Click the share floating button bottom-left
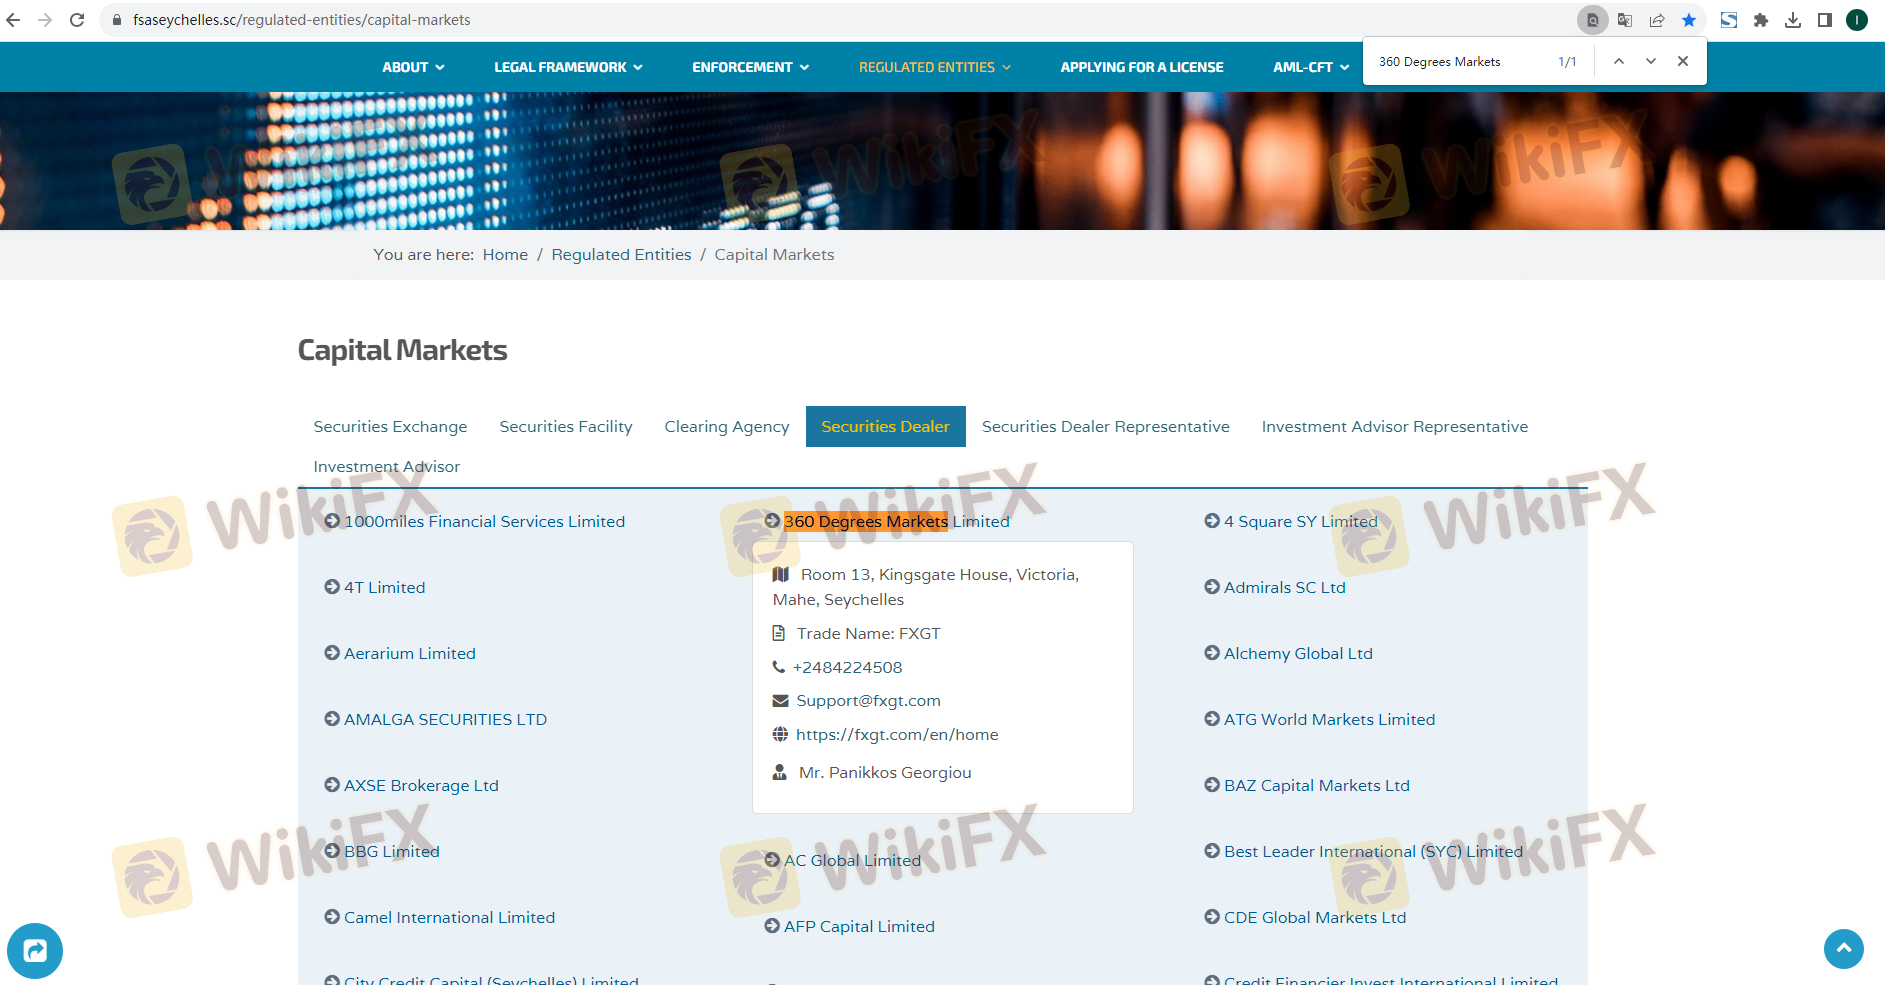 point(35,950)
